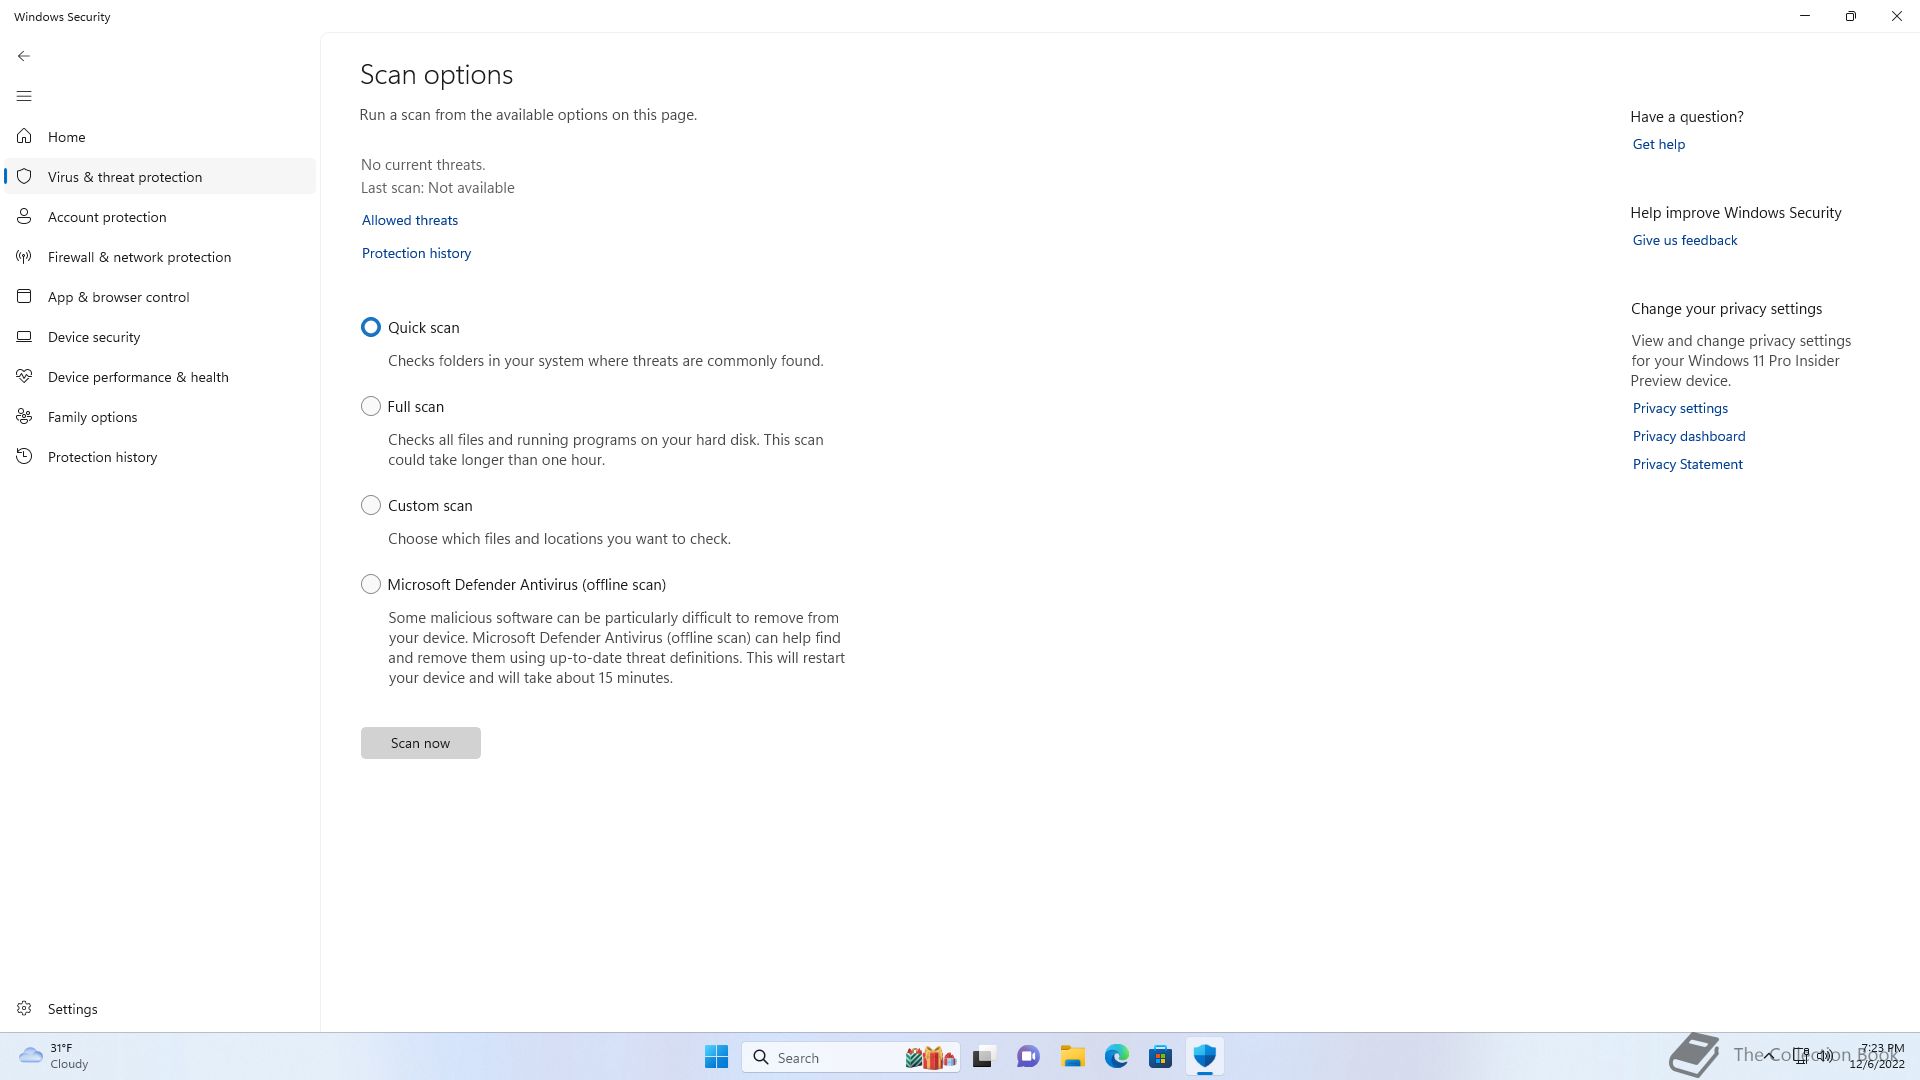1920x1080 pixels.
Task: Open Device security section
Action: tap(160, 336)
